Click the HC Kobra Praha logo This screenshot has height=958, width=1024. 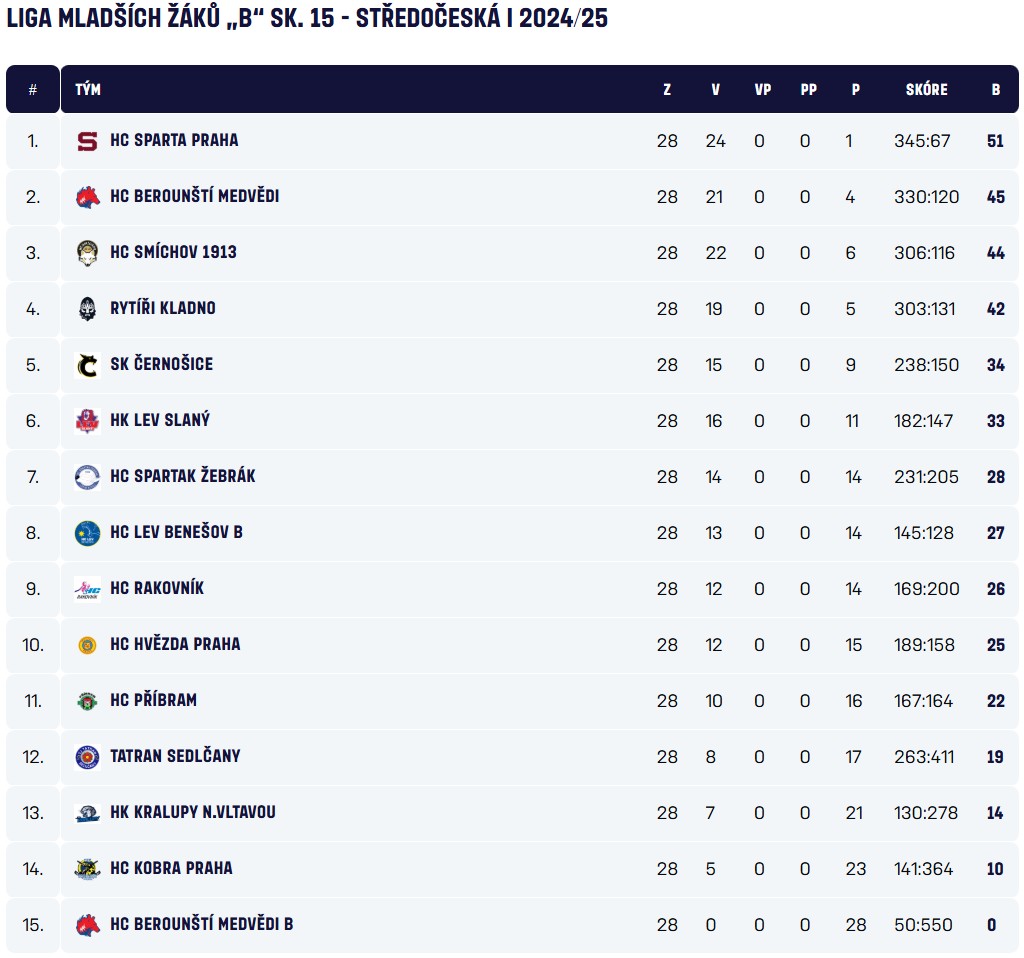coord(88,869)
